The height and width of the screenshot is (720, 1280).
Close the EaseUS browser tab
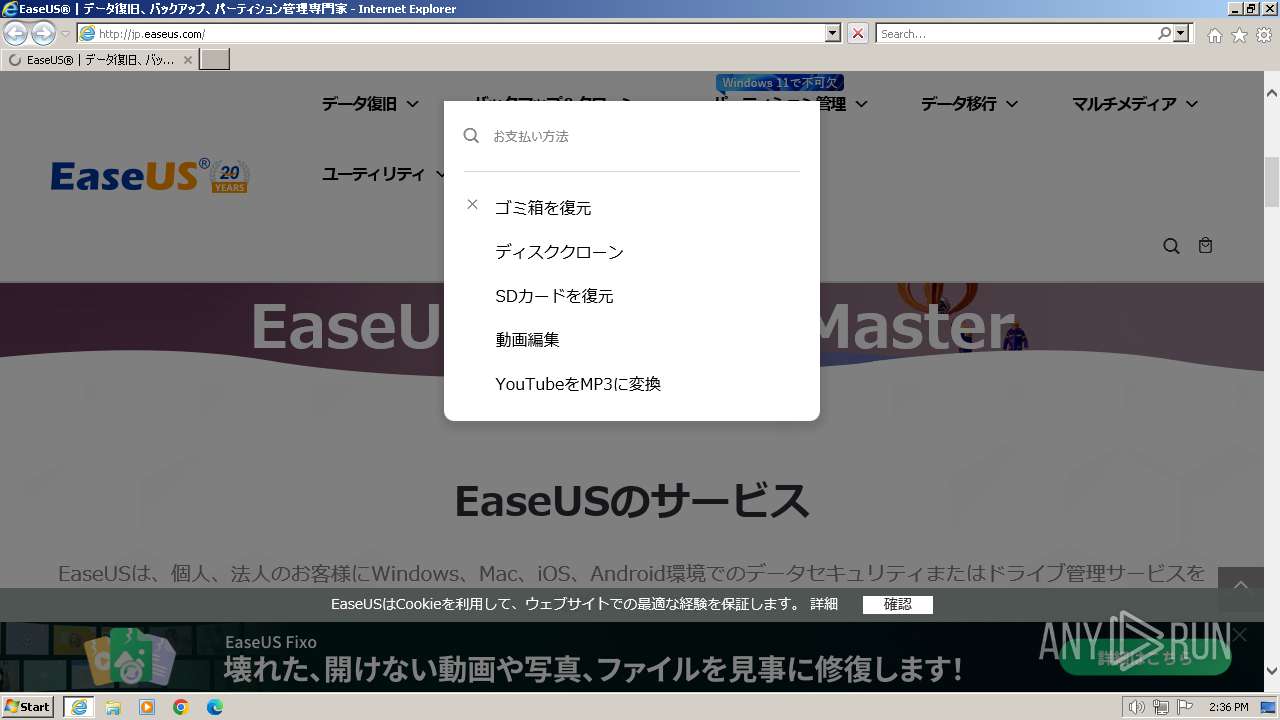tap(187, 60)
